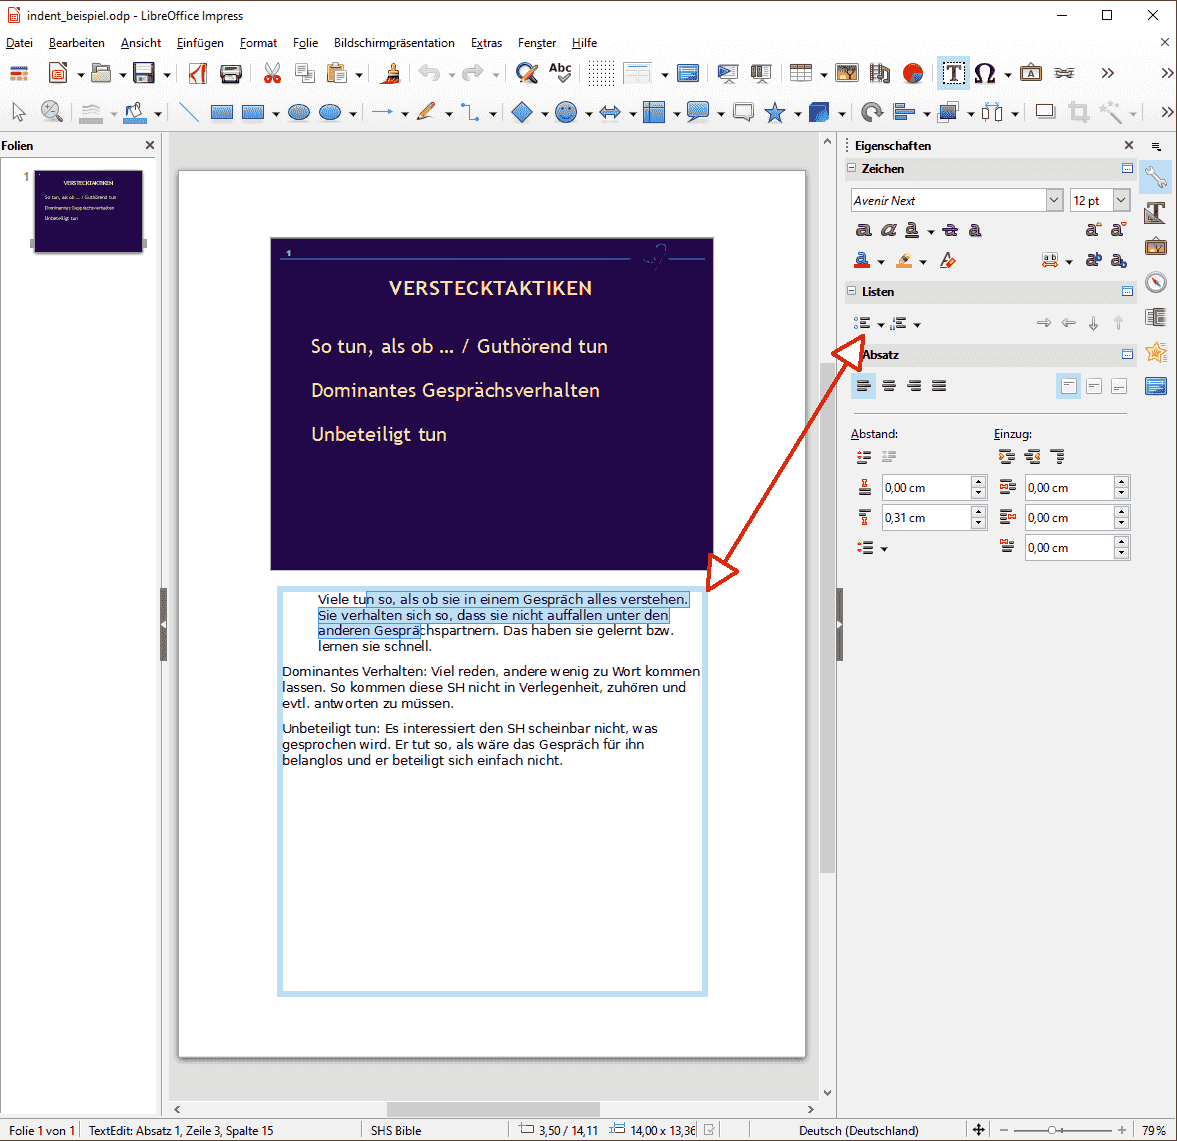Open Zeichen section more options

pyautogui.click(x=1127, y=168)
